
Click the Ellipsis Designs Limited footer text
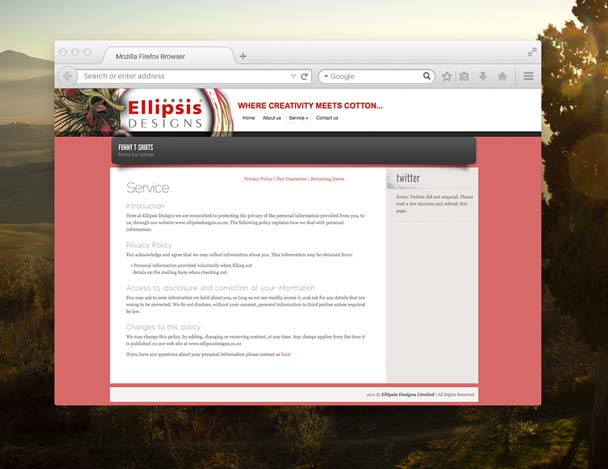408,394
